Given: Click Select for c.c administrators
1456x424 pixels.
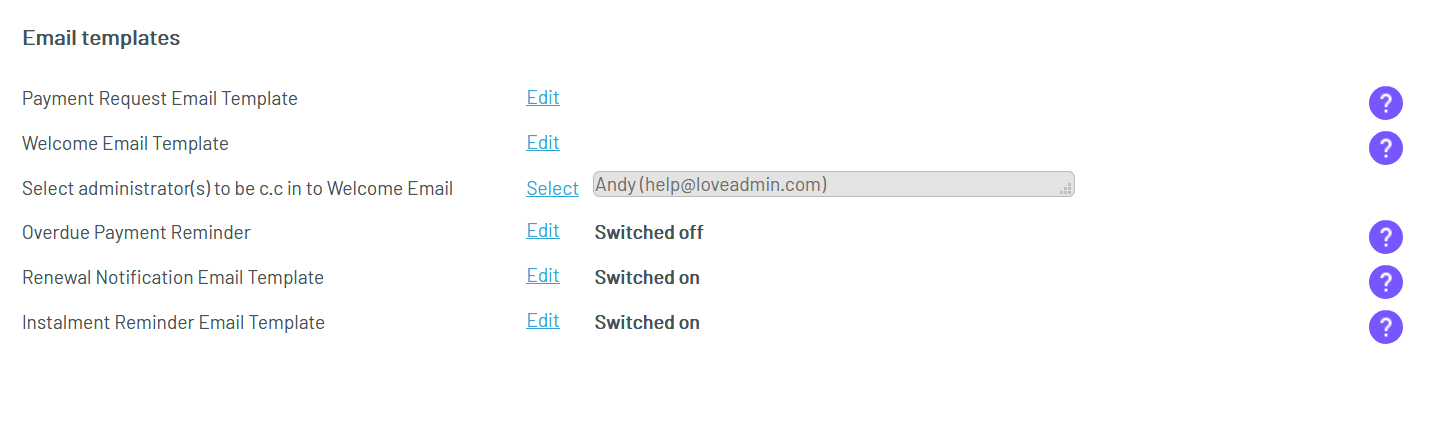Looking at the screenshot, I should [x=552, y=189].
